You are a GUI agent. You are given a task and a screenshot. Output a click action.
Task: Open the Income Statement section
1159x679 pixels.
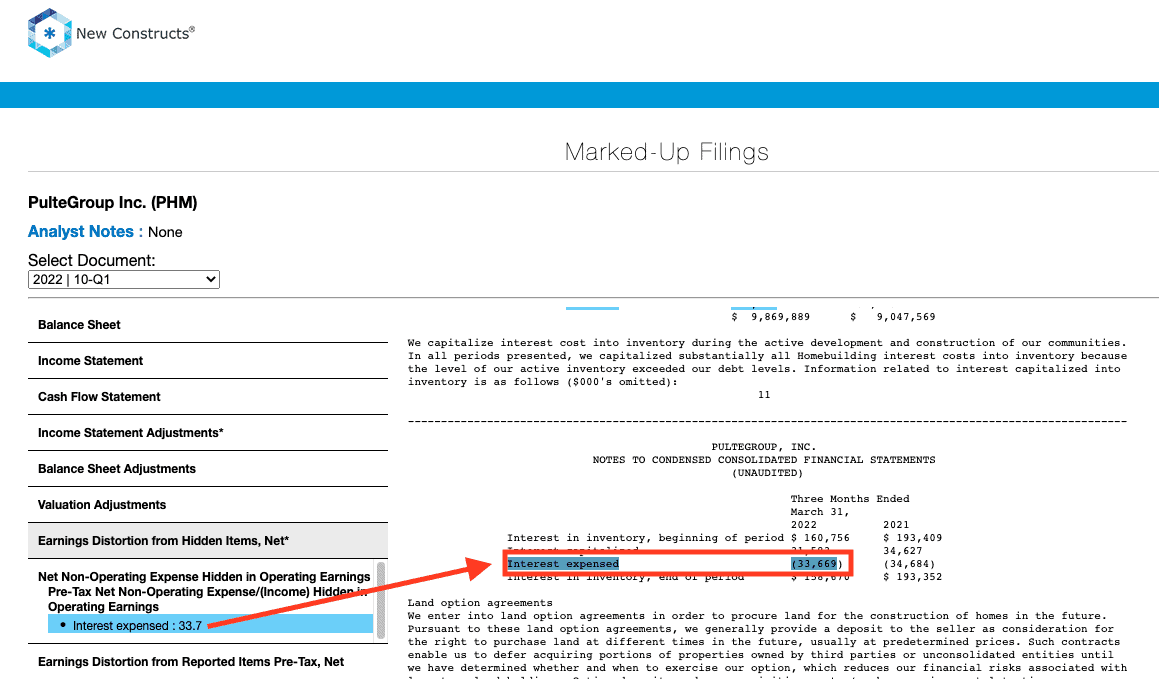coord(208,361)
